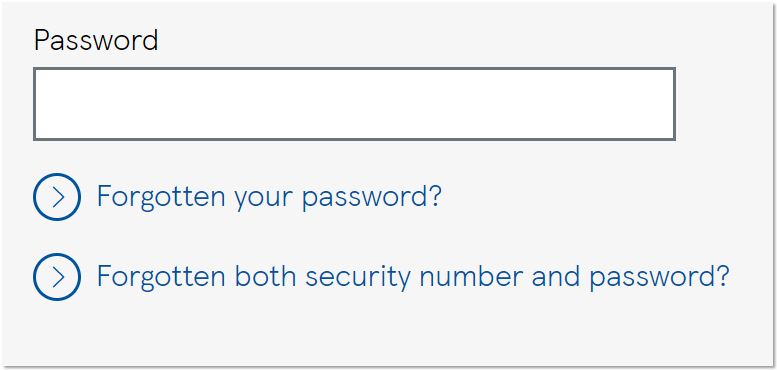
Task: Select the blue circle icon on the last row
Action: point(57,277)
